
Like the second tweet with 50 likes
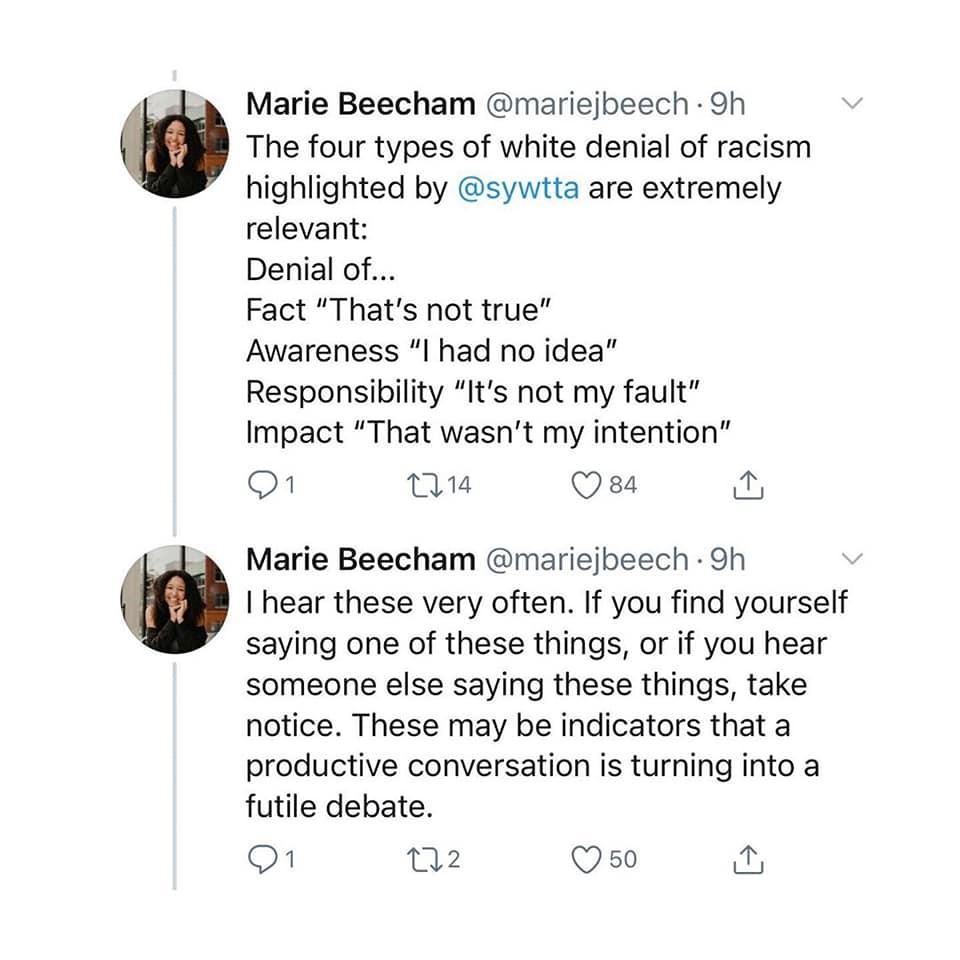pos(584,859)
